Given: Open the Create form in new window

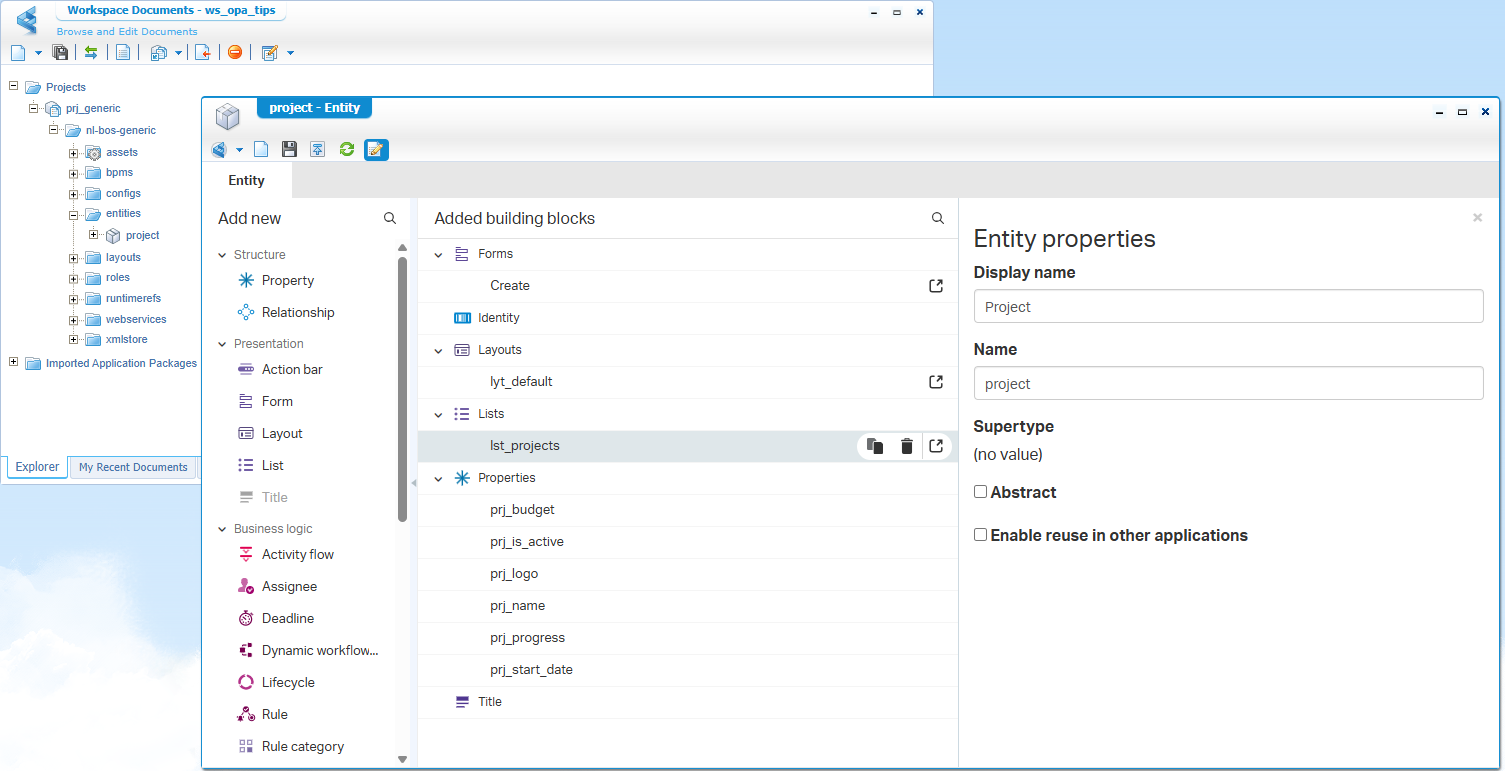Looking at the screenshot, I should point(936,286).
